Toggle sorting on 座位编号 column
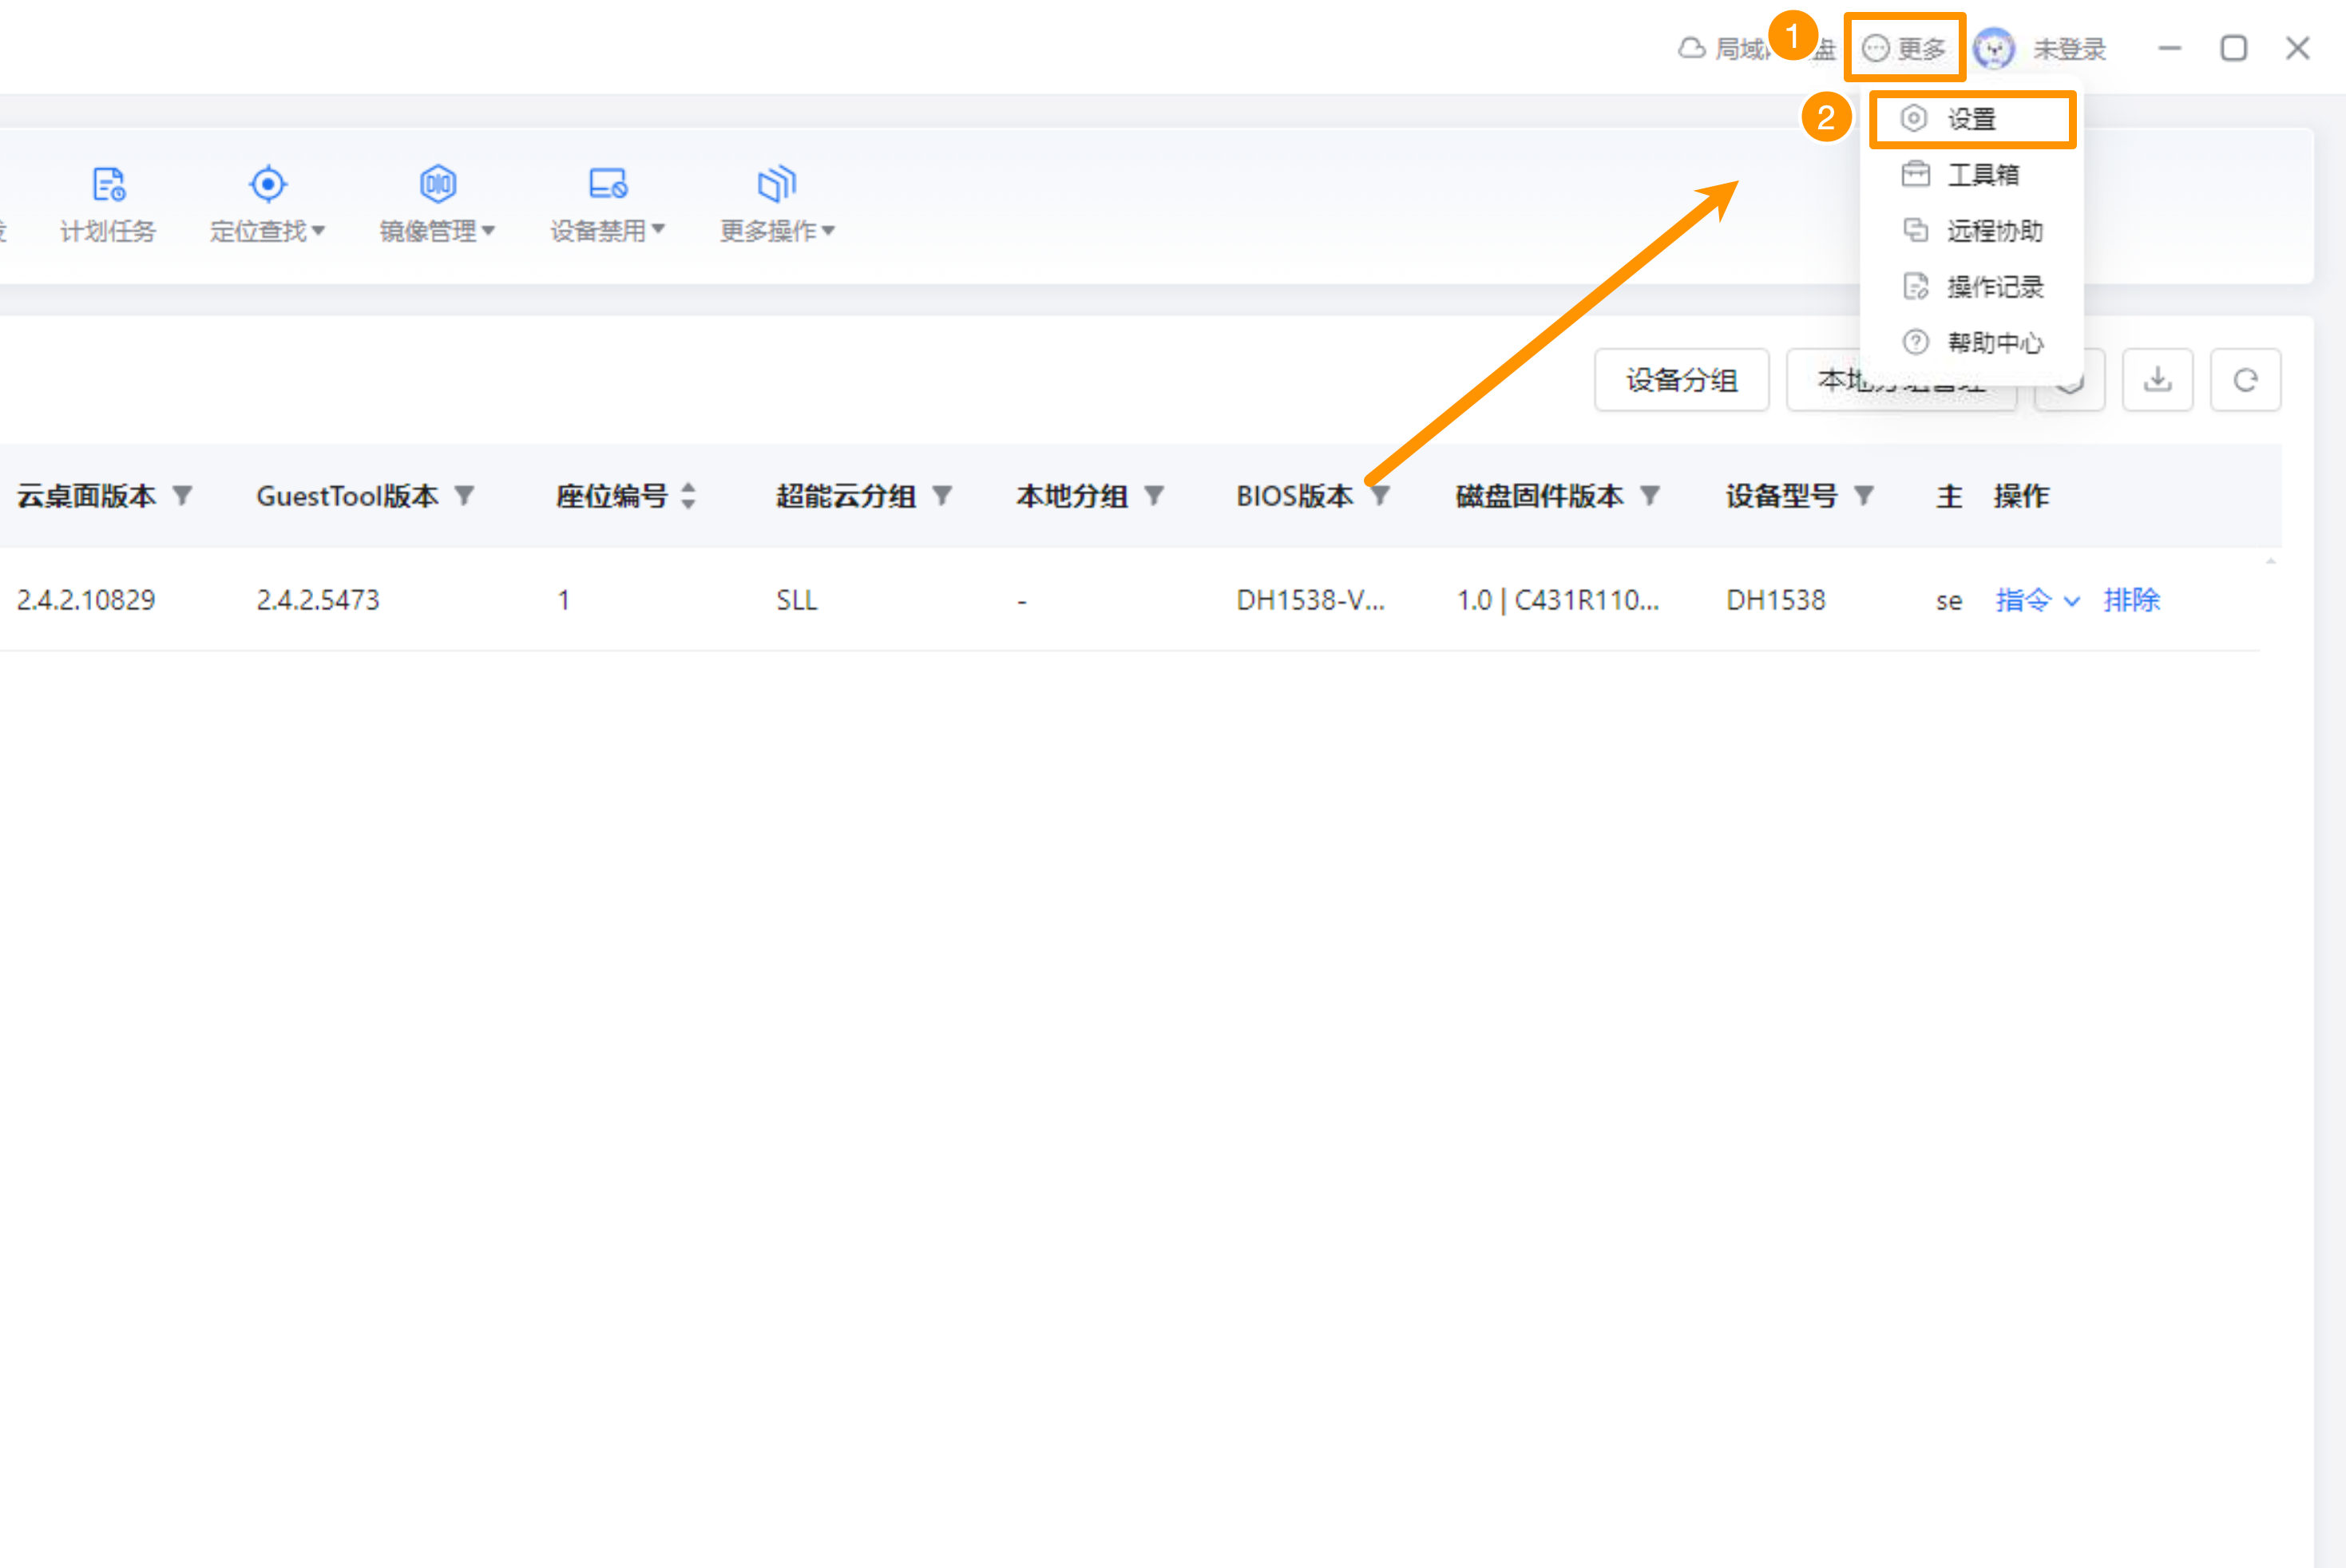This screenshot has width=2346, height=1568. [688, 495]
